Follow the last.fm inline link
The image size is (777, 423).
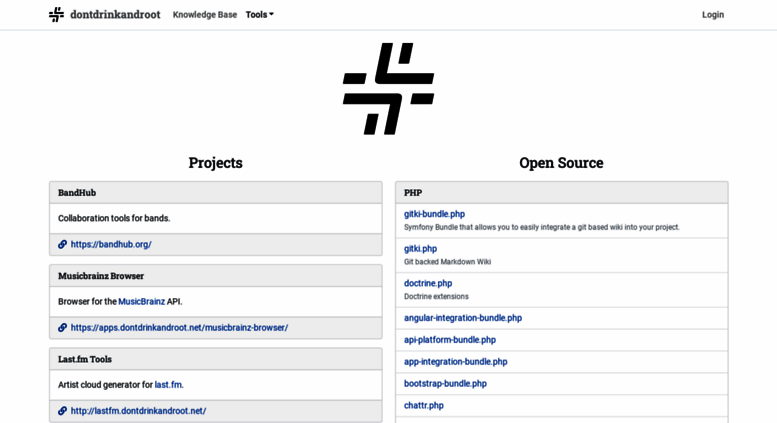click(168, 384)
